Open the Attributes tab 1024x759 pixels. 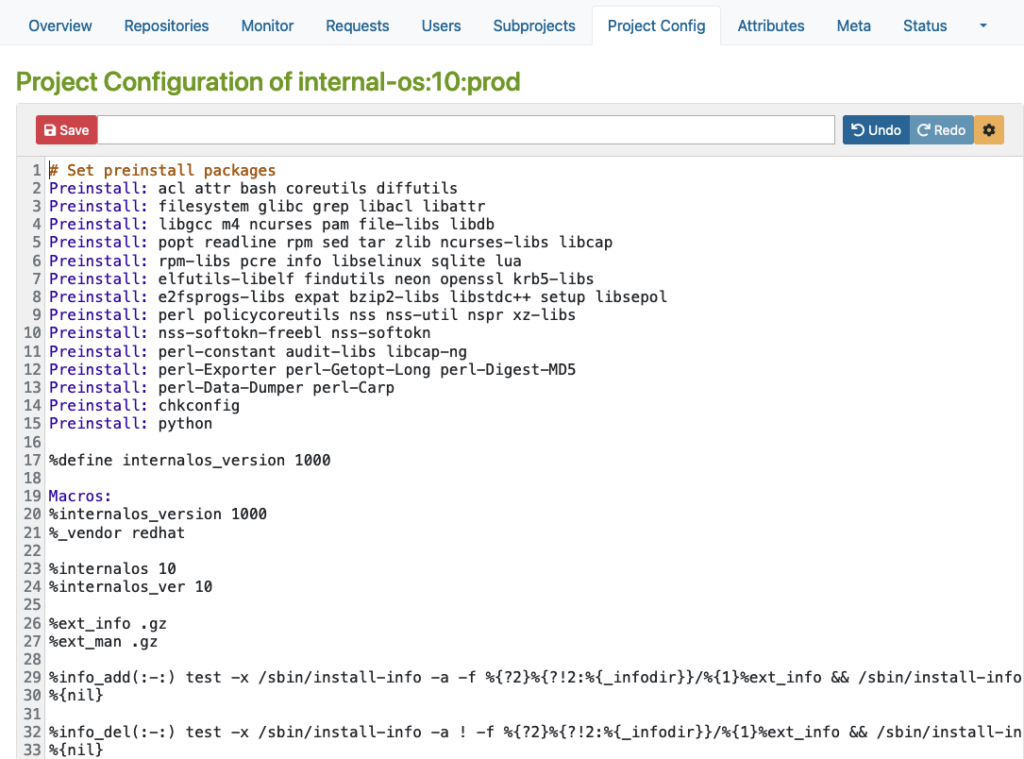(x=771, y=26)
